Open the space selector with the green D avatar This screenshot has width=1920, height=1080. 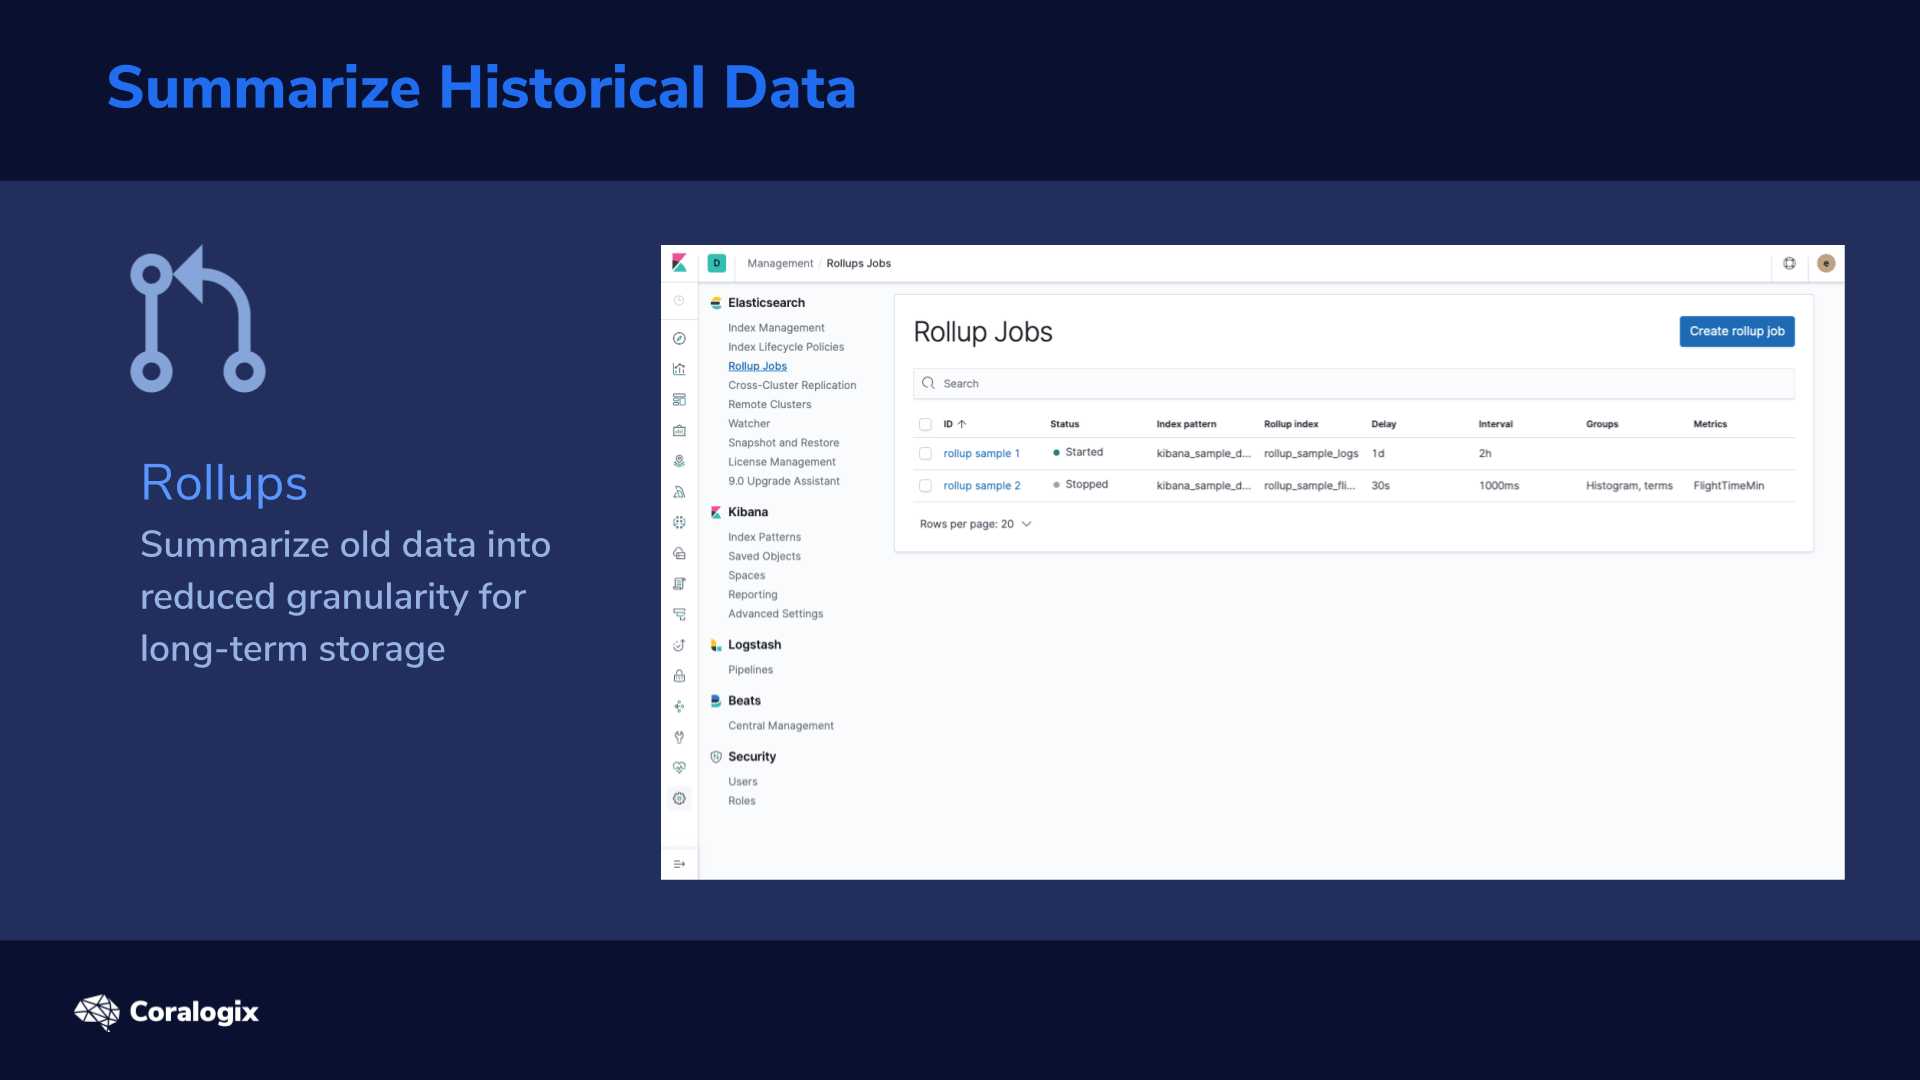point(716,263)
